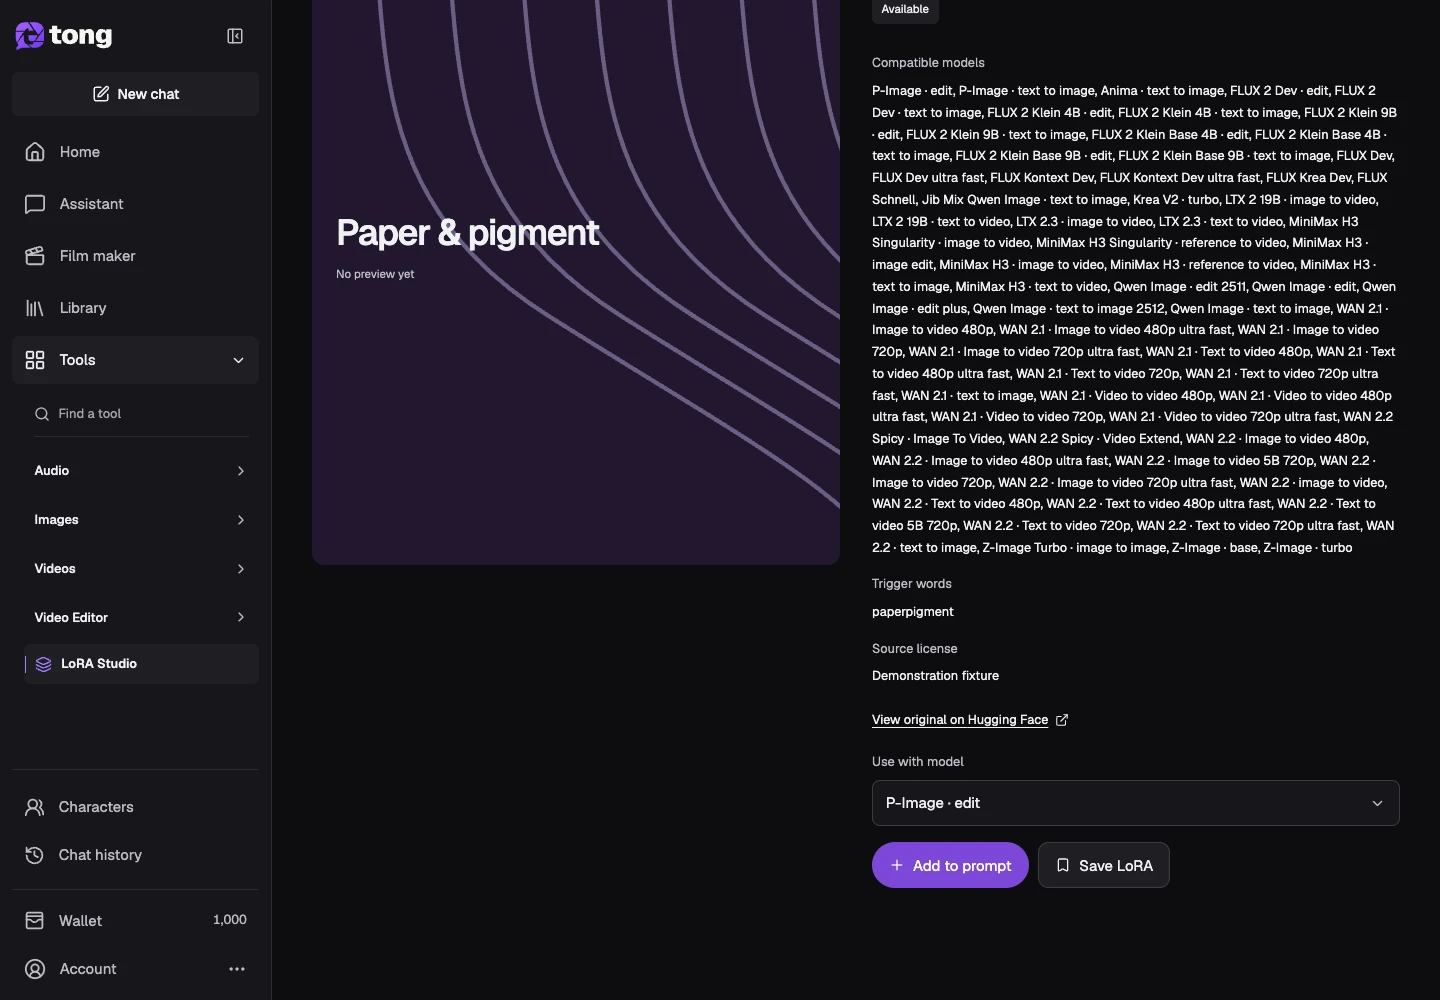Click the Characters people icon
This screenshot has width=1440, height=1000.
tap(35, 807)
